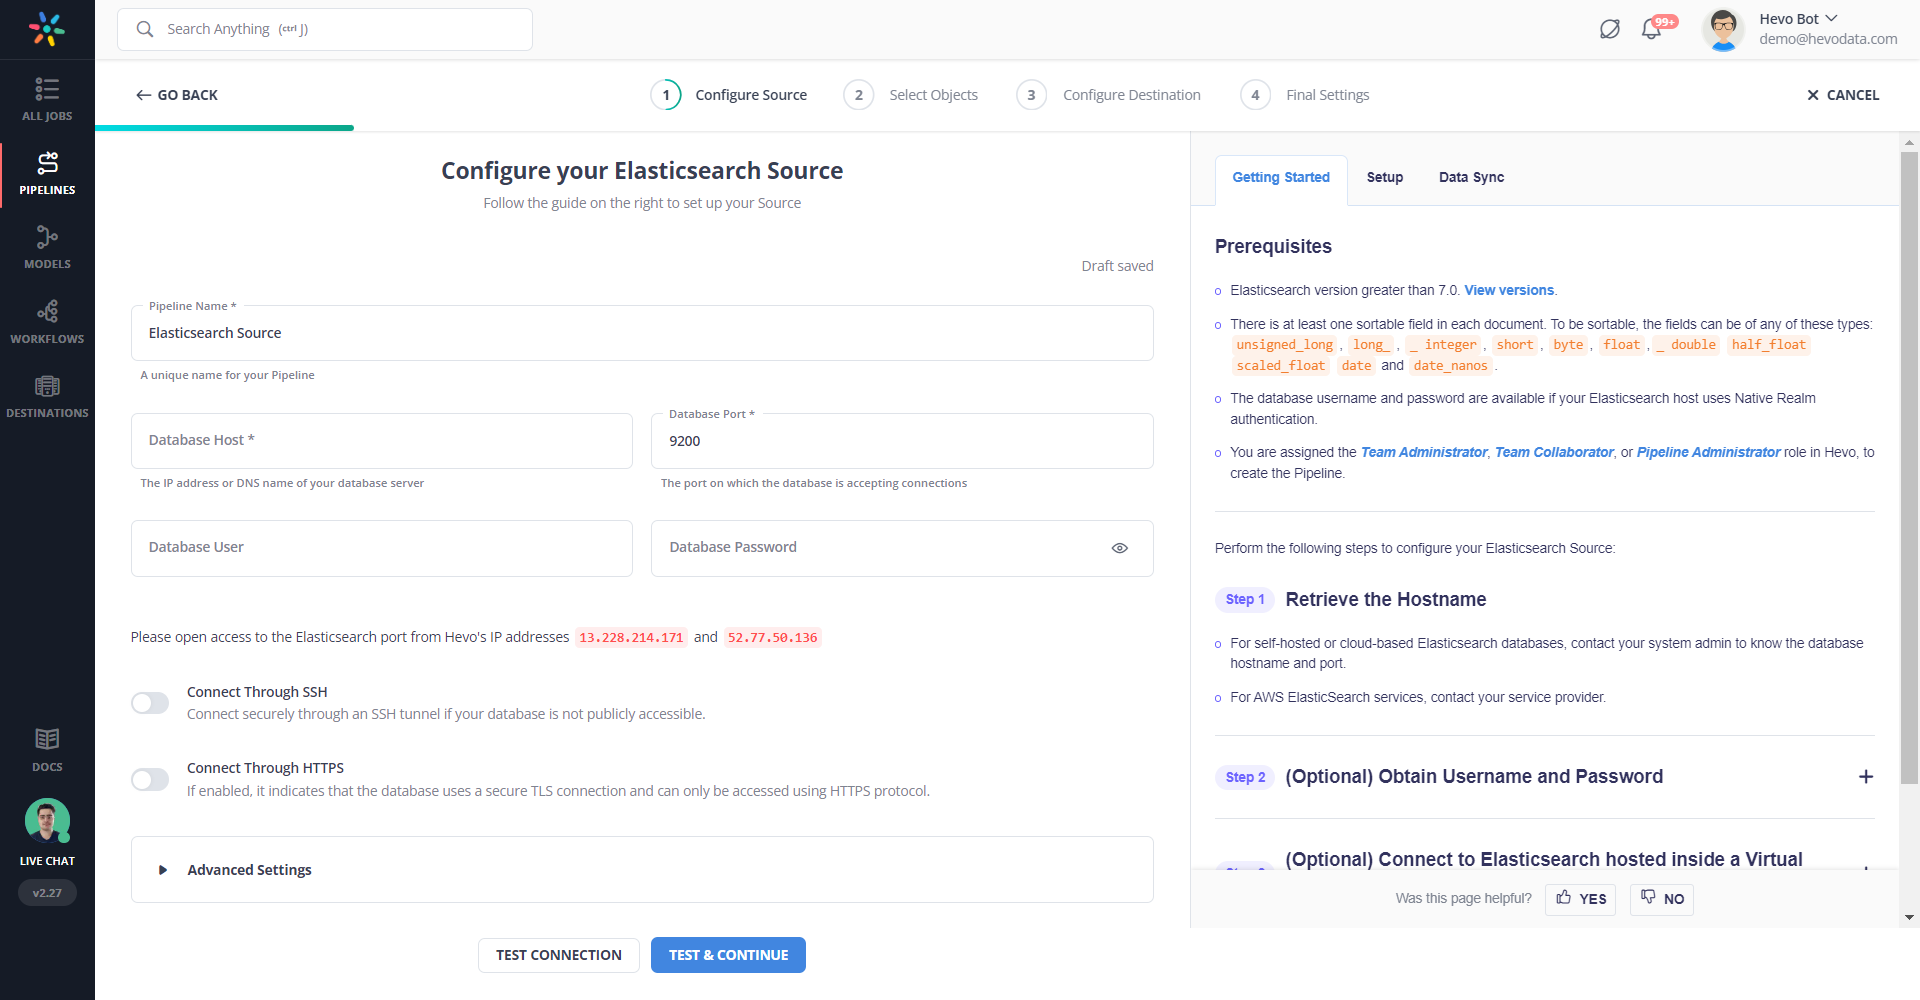Open the chat bubble icon in header

(1609, 29)
